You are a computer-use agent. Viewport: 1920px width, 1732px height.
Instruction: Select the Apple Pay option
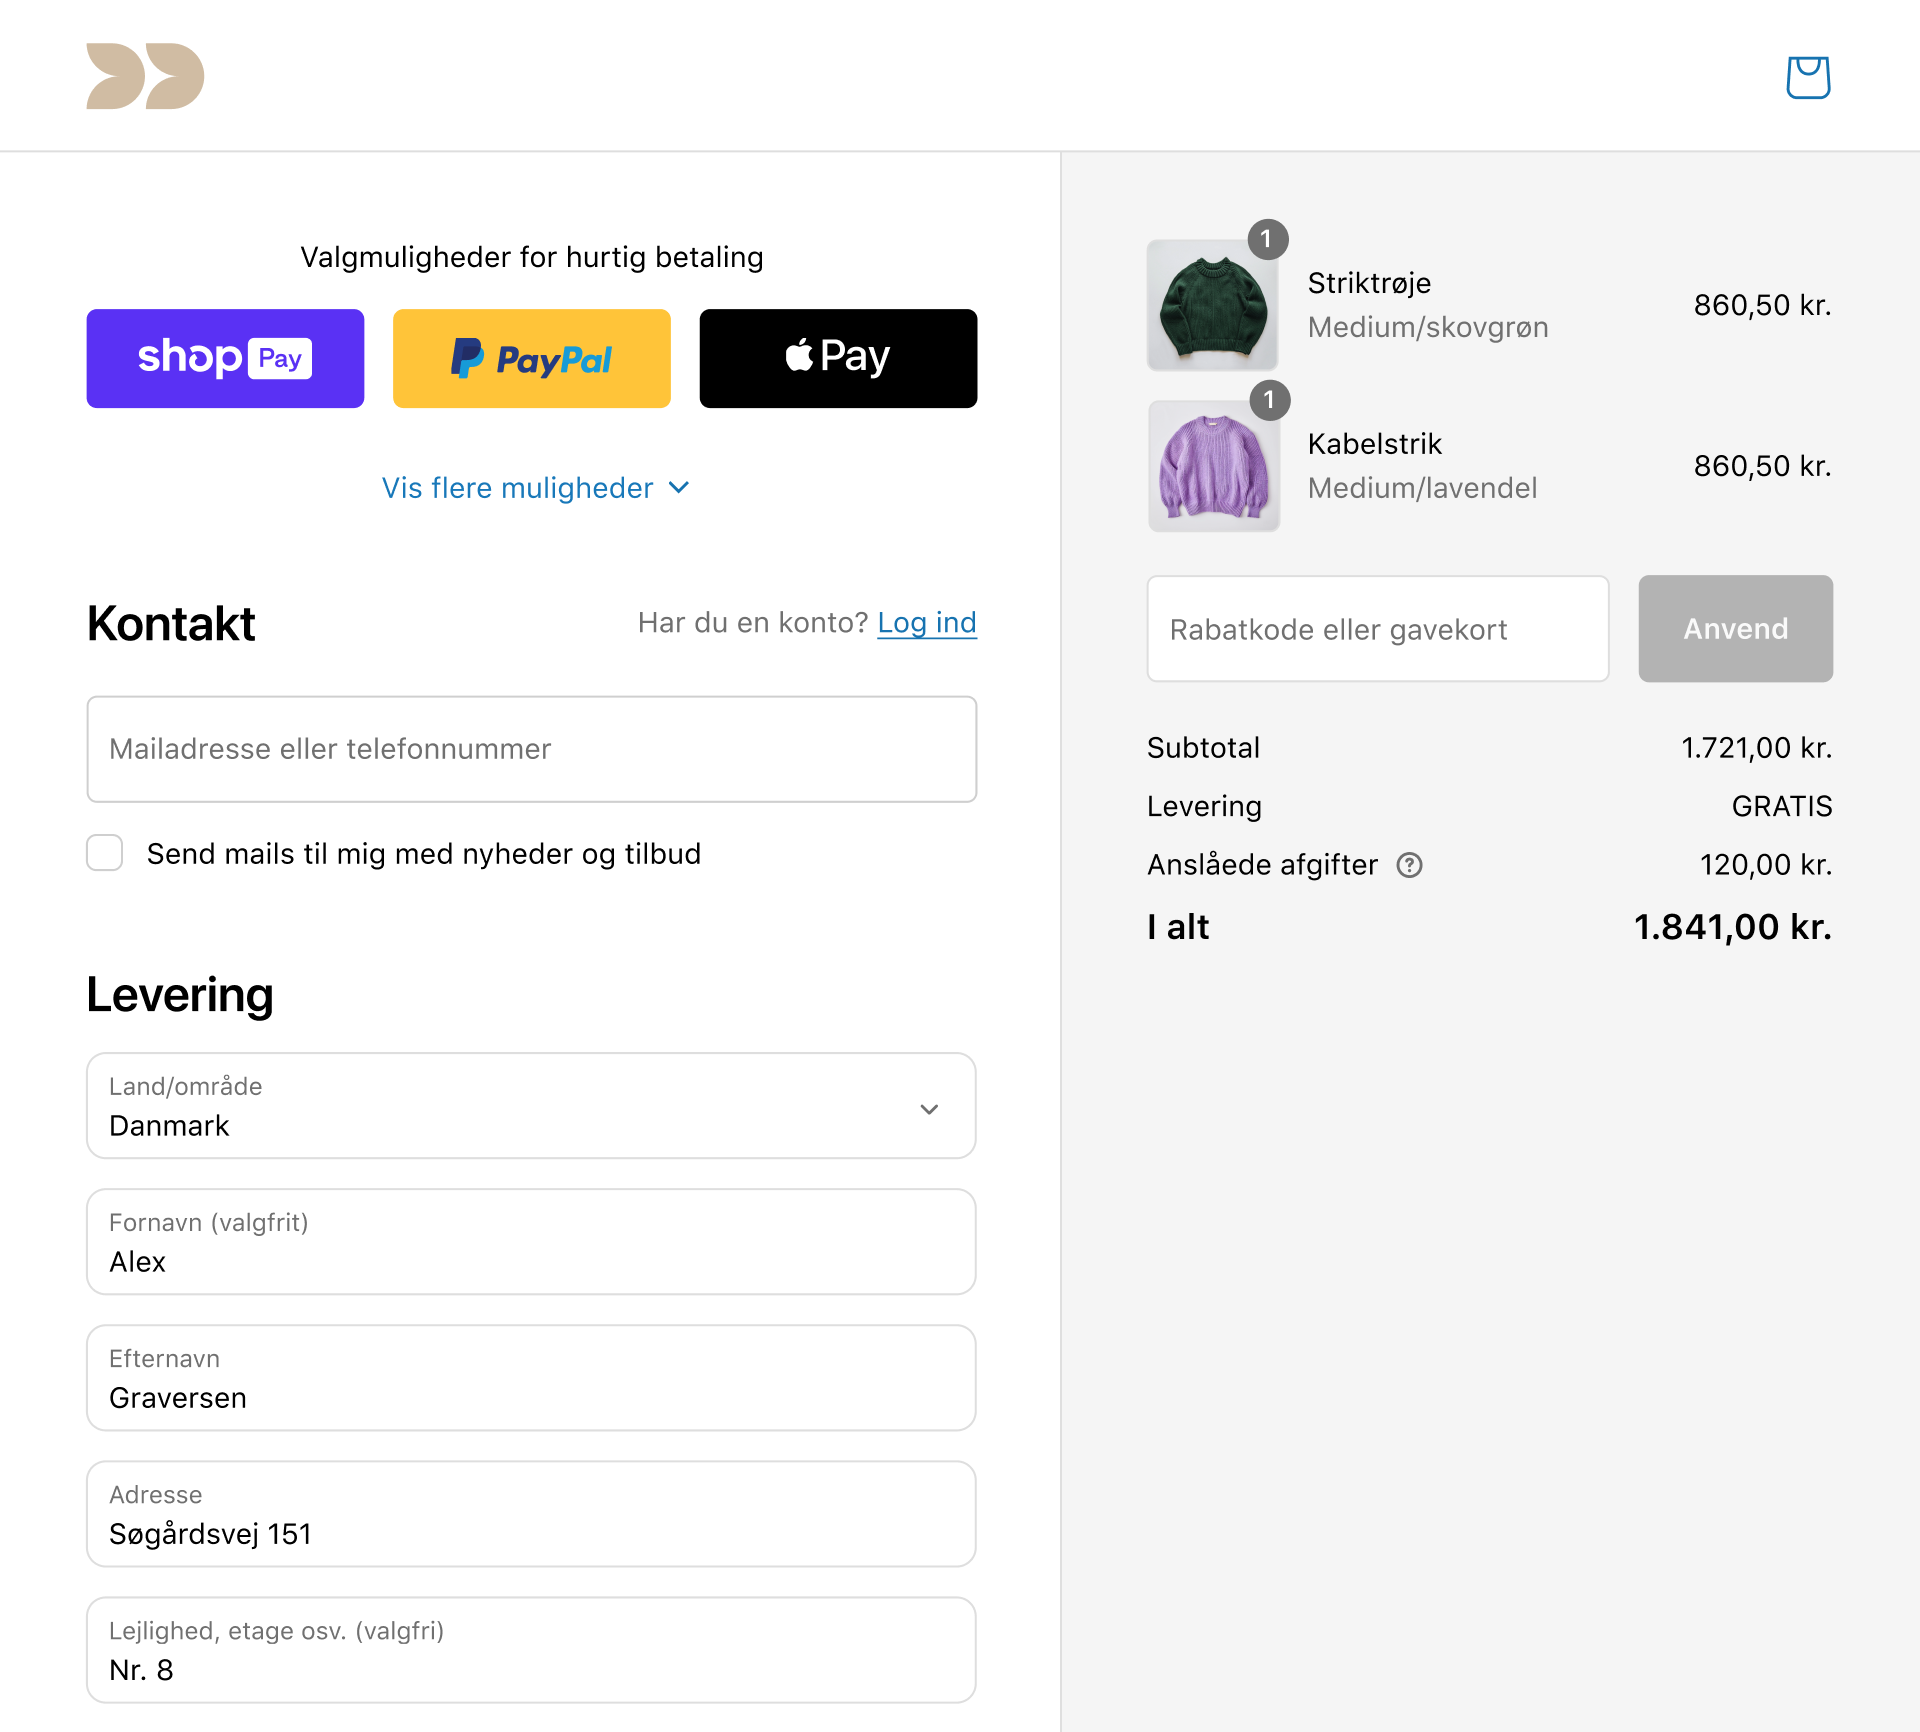point(838,358)
